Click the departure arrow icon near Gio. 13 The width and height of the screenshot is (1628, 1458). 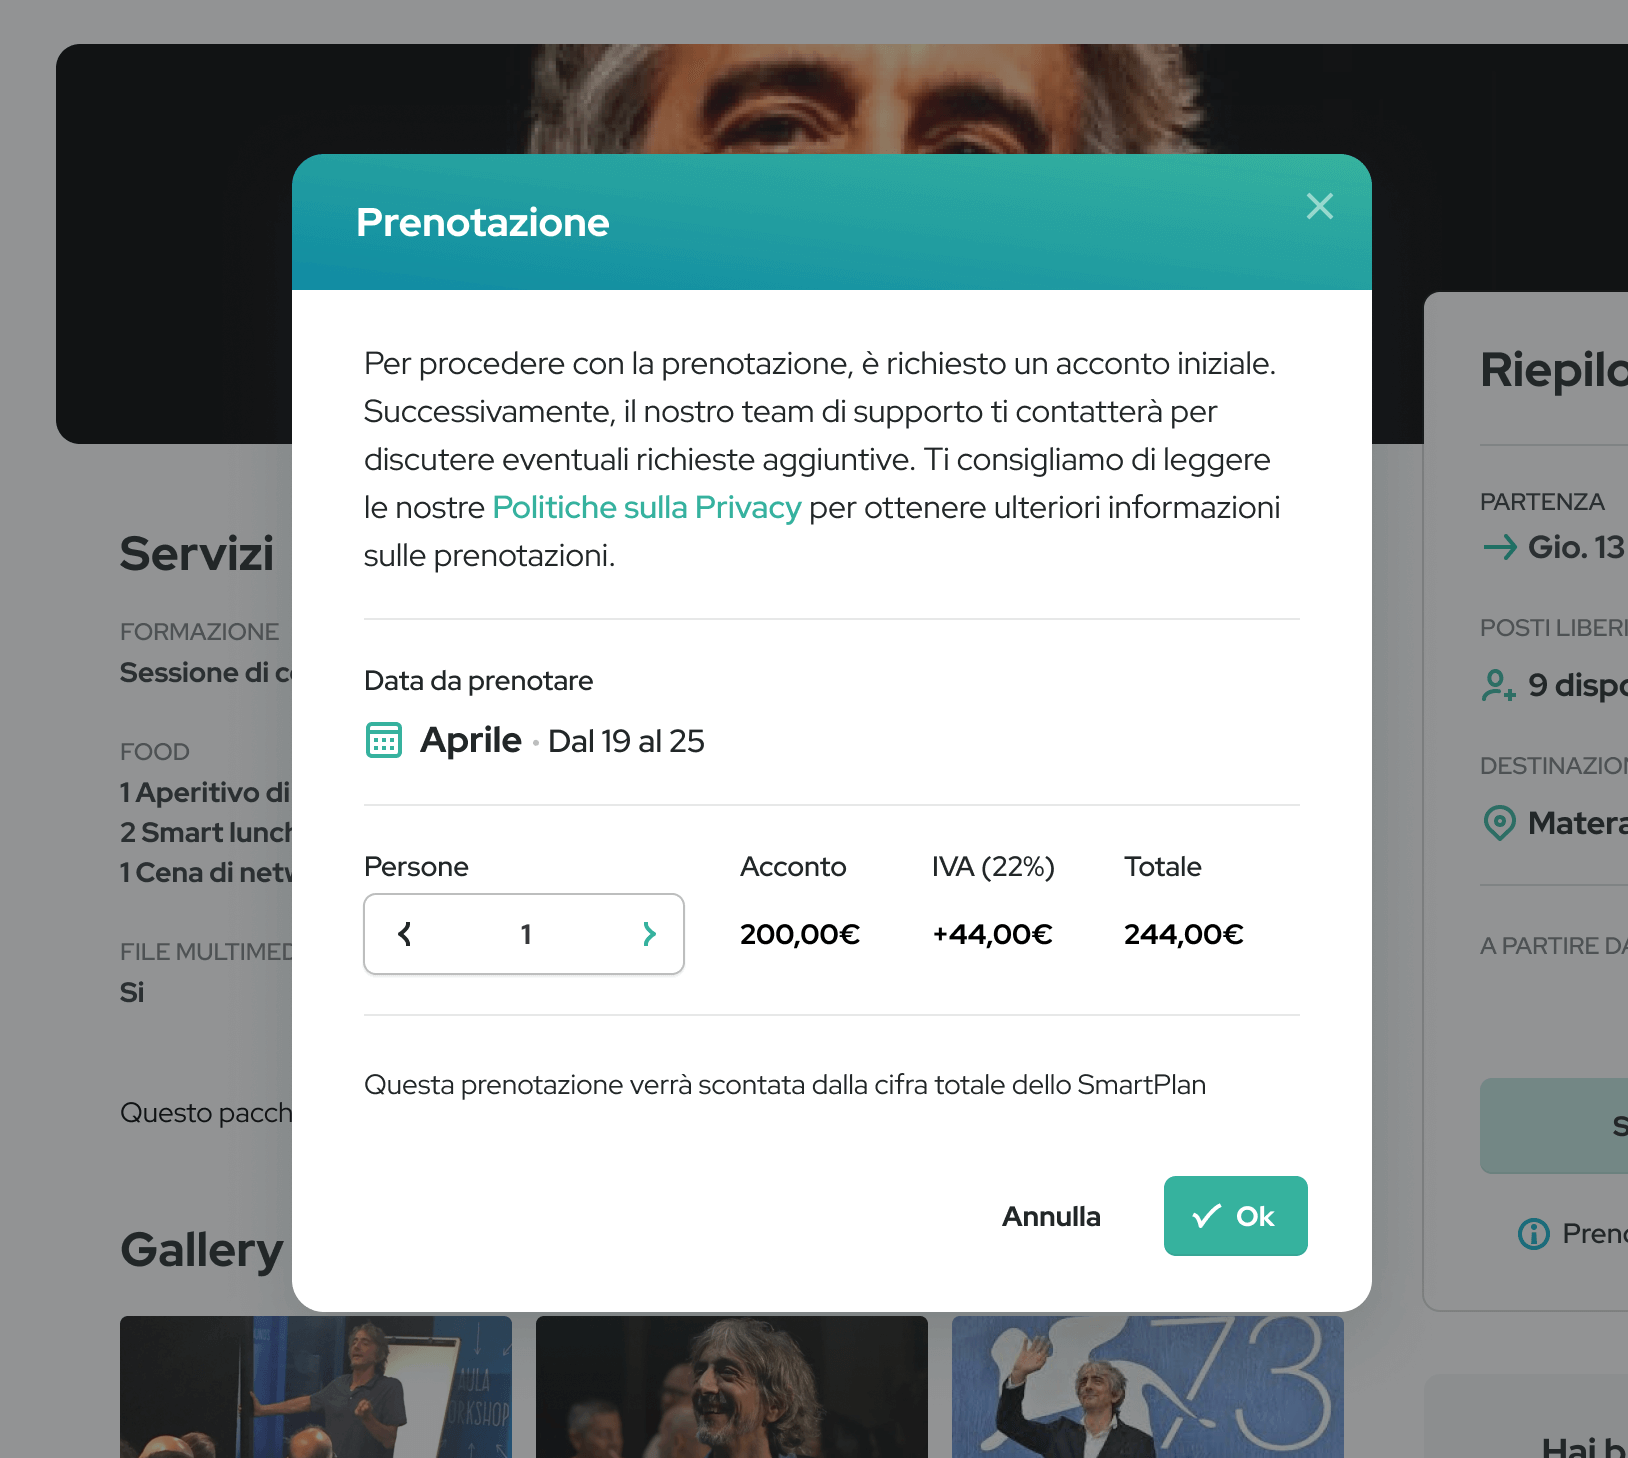pos(1499,547)
